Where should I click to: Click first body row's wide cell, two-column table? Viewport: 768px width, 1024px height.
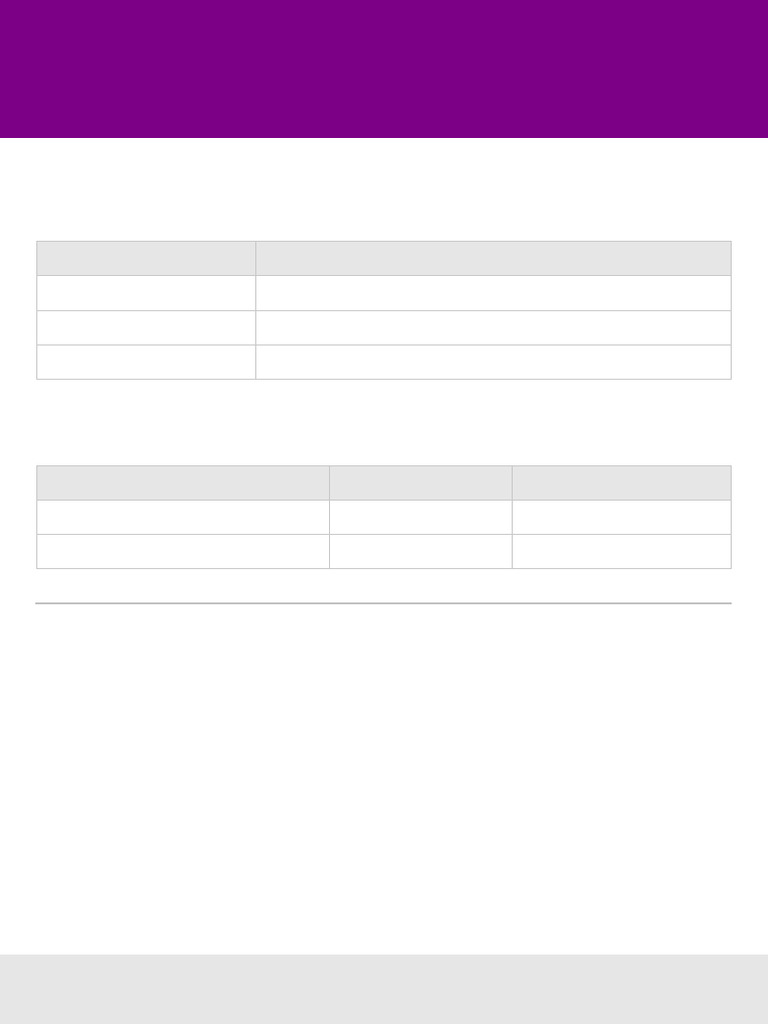tap(493, 293)
